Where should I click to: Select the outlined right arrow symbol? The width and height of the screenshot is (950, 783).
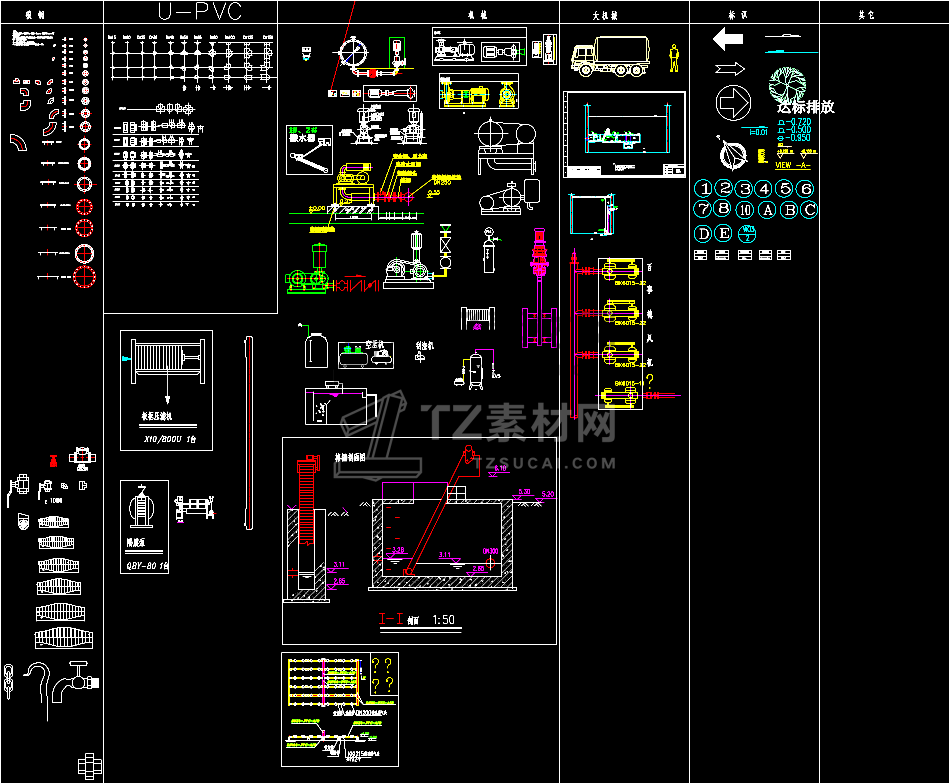[x=729, y=68]
